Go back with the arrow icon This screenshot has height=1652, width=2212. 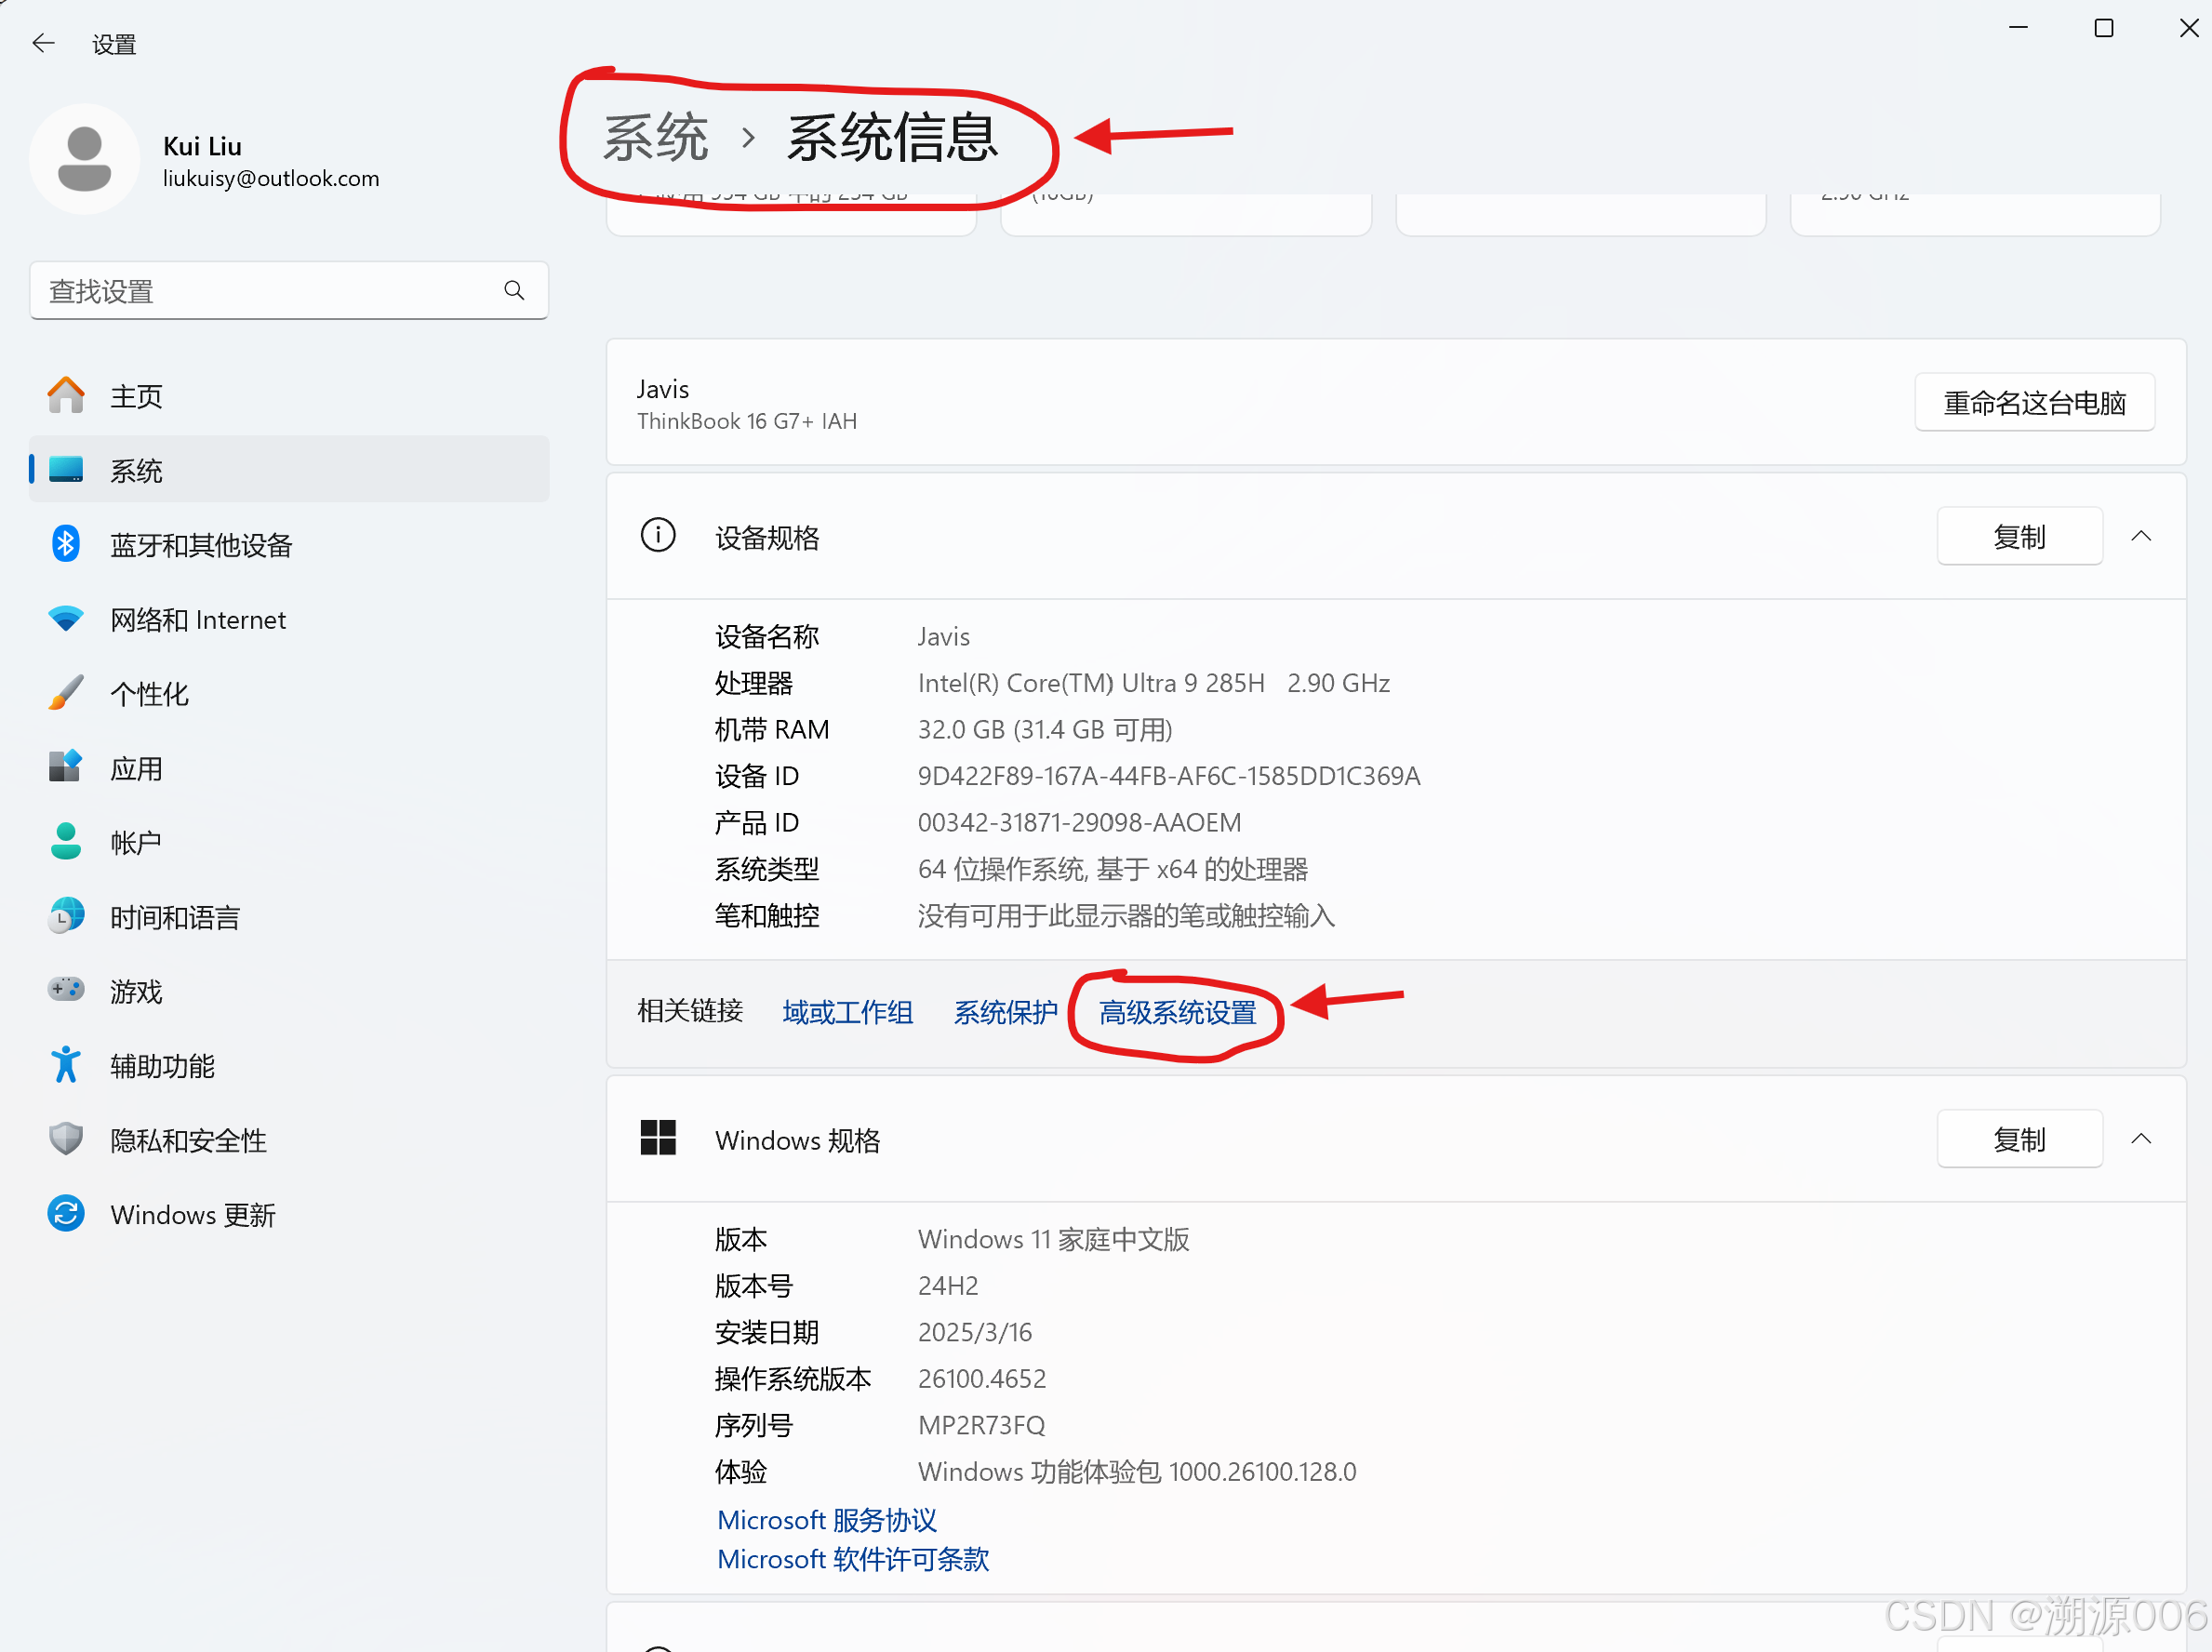(43, 43)
